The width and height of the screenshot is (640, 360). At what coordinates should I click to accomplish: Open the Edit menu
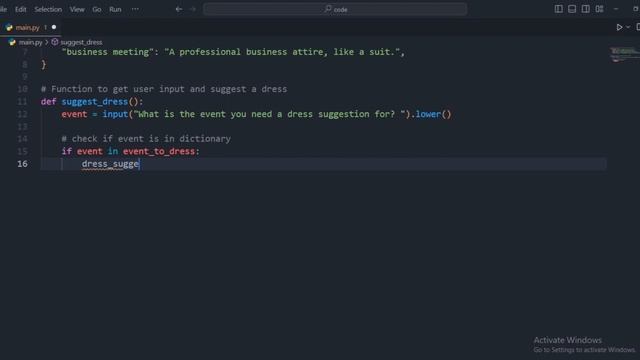coord(20,9)
